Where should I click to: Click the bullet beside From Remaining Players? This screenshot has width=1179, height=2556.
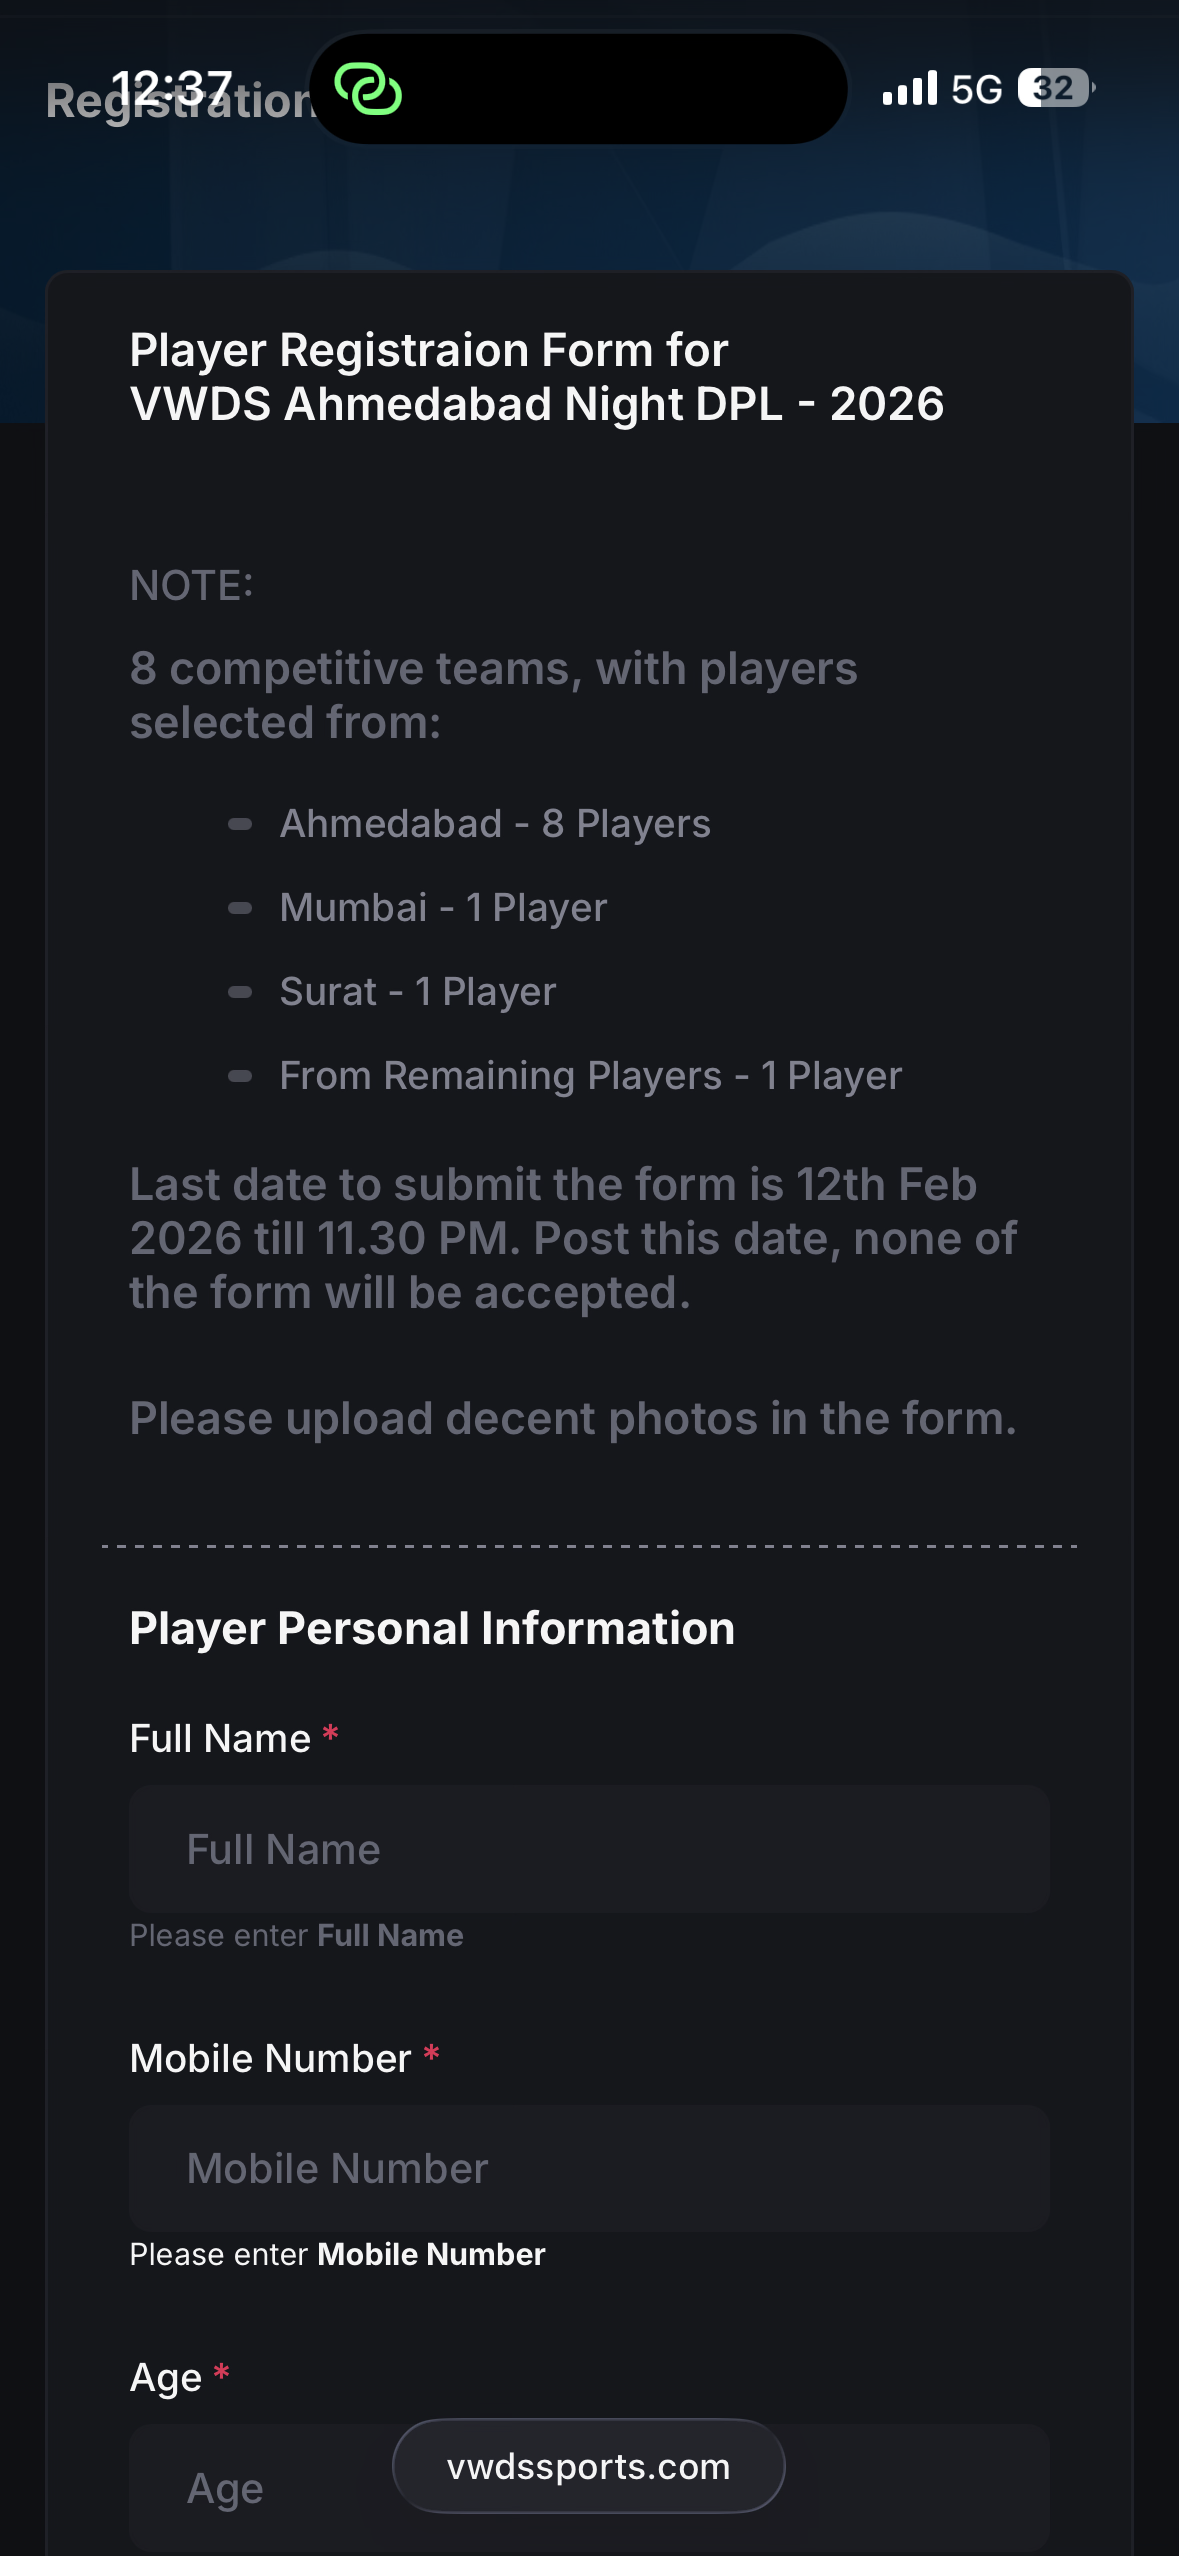point(240,1076)
